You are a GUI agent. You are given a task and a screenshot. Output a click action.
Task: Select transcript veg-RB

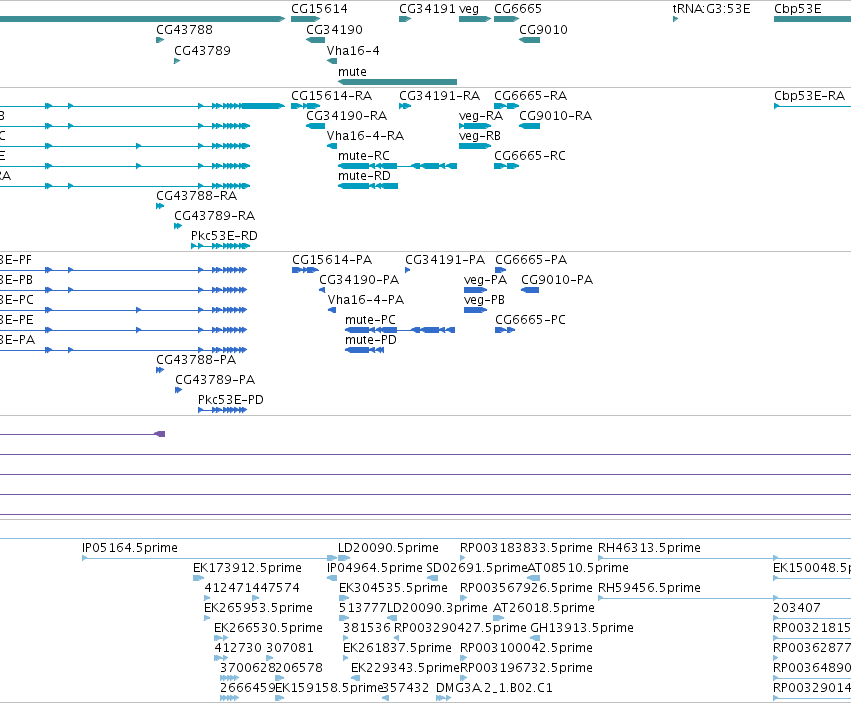(480, 136)
